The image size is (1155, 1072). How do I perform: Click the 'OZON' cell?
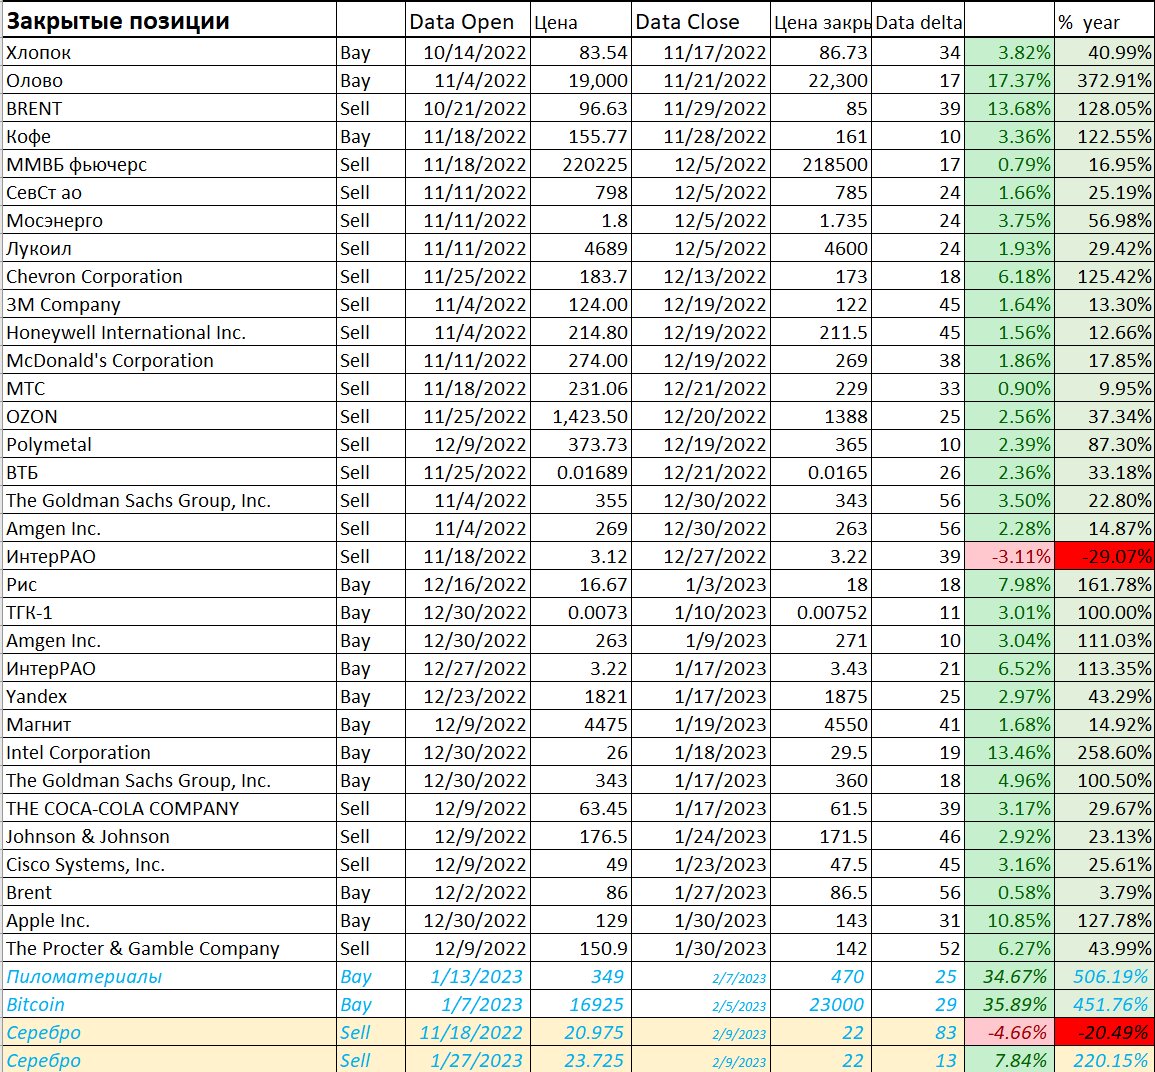pos(169,416)
